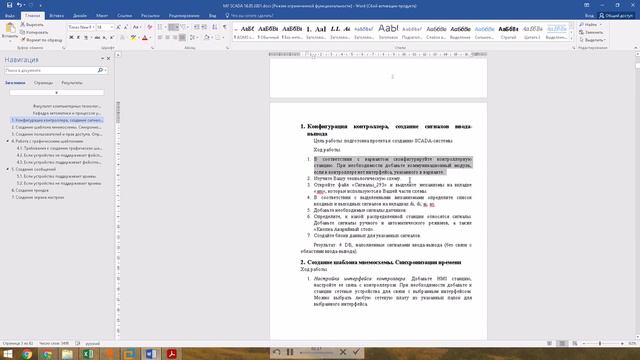Toggle show paragraph marks (¶)
Image resolution: width=640 pixels, height=360 pixels.
225,27
